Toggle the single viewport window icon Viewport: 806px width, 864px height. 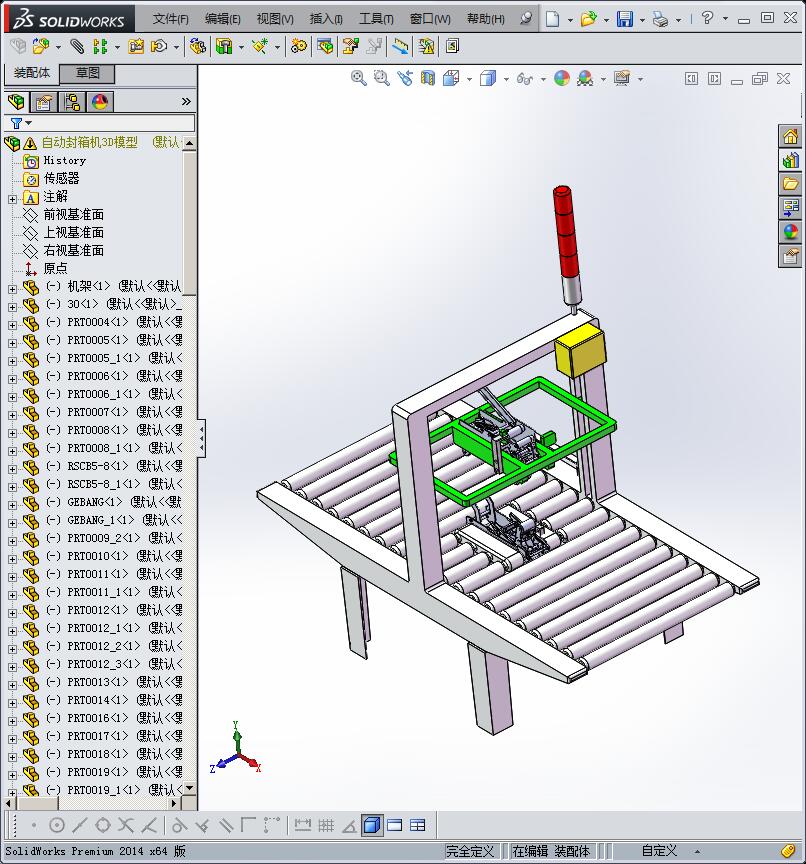[394, 825]
